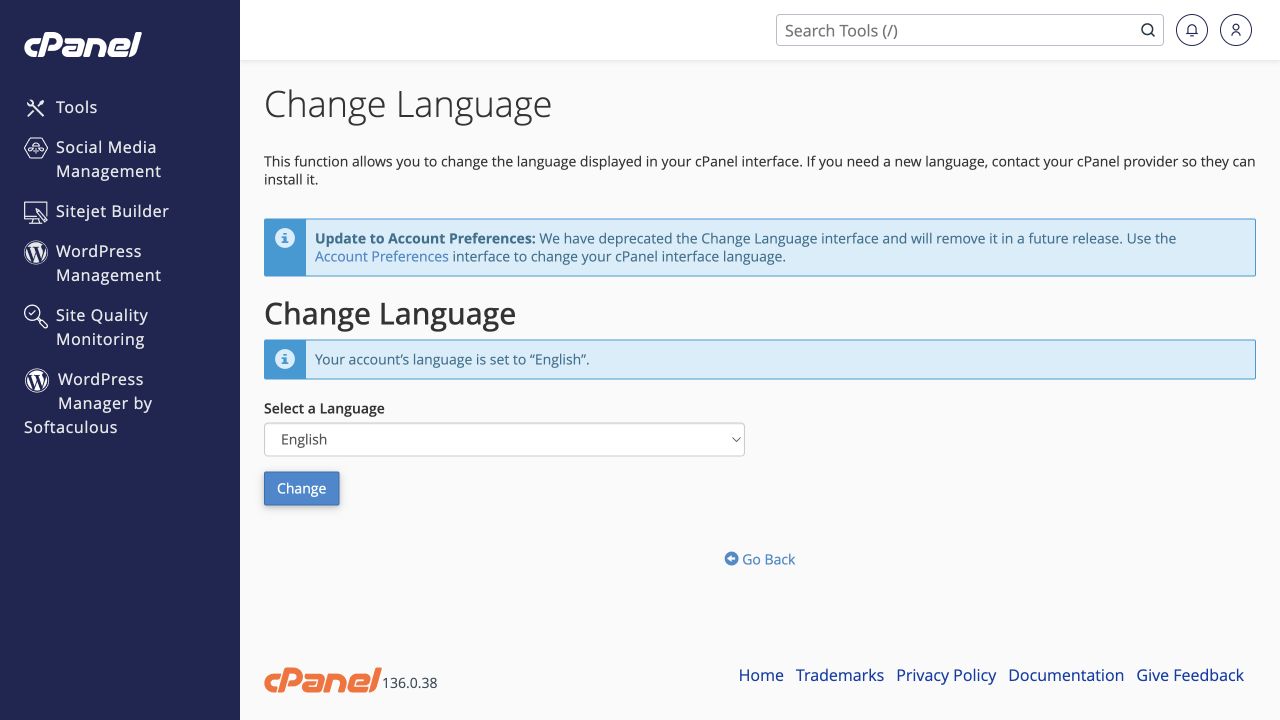1280x720 pixels.
Task: Follow the Account Preferences link
Action: pyautogui.click(x=381, y=256)
